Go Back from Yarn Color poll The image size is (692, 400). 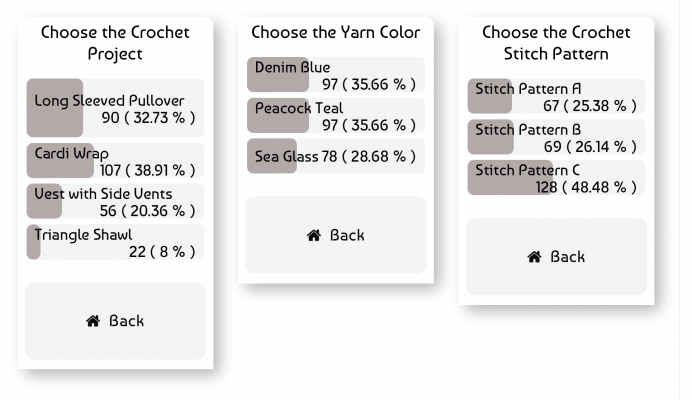coord(336,235)
